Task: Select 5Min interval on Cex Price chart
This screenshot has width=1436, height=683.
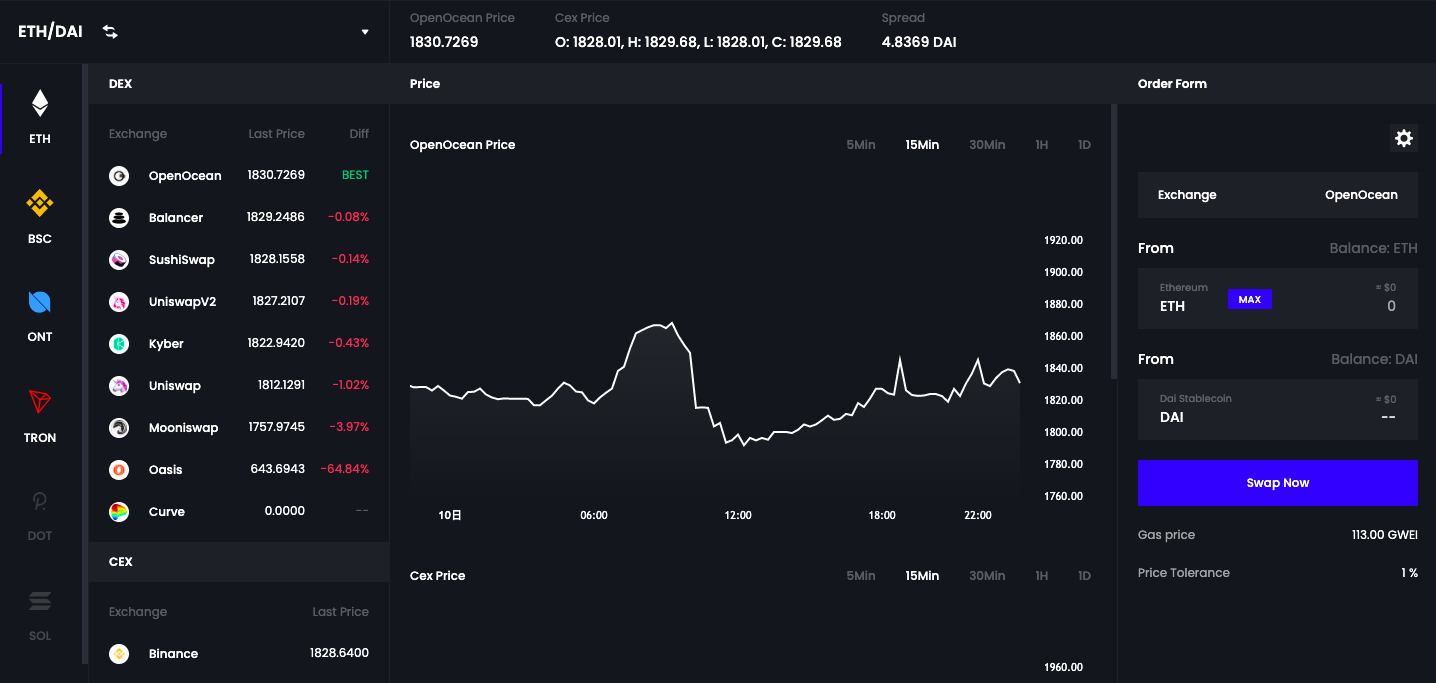Action: coord(861,576)
